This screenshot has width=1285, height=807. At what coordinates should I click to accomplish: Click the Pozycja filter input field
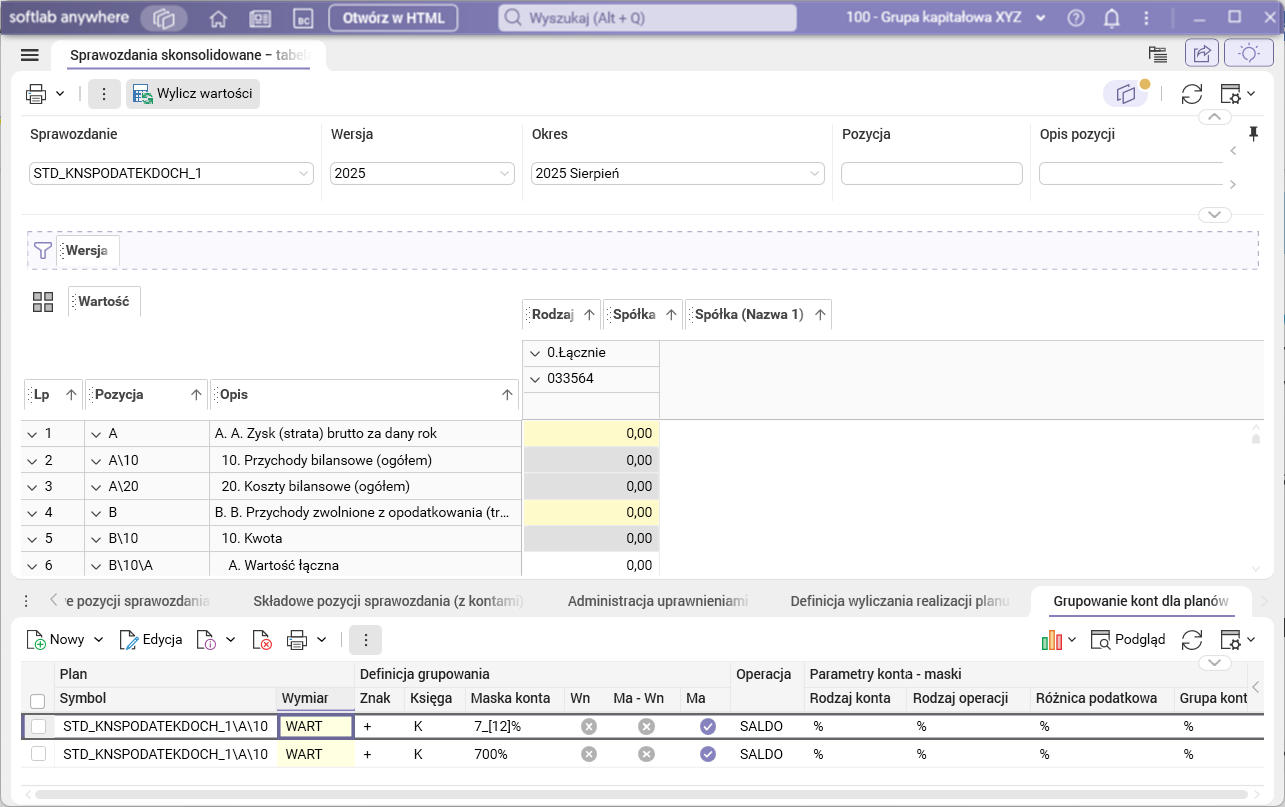(931, 174)
